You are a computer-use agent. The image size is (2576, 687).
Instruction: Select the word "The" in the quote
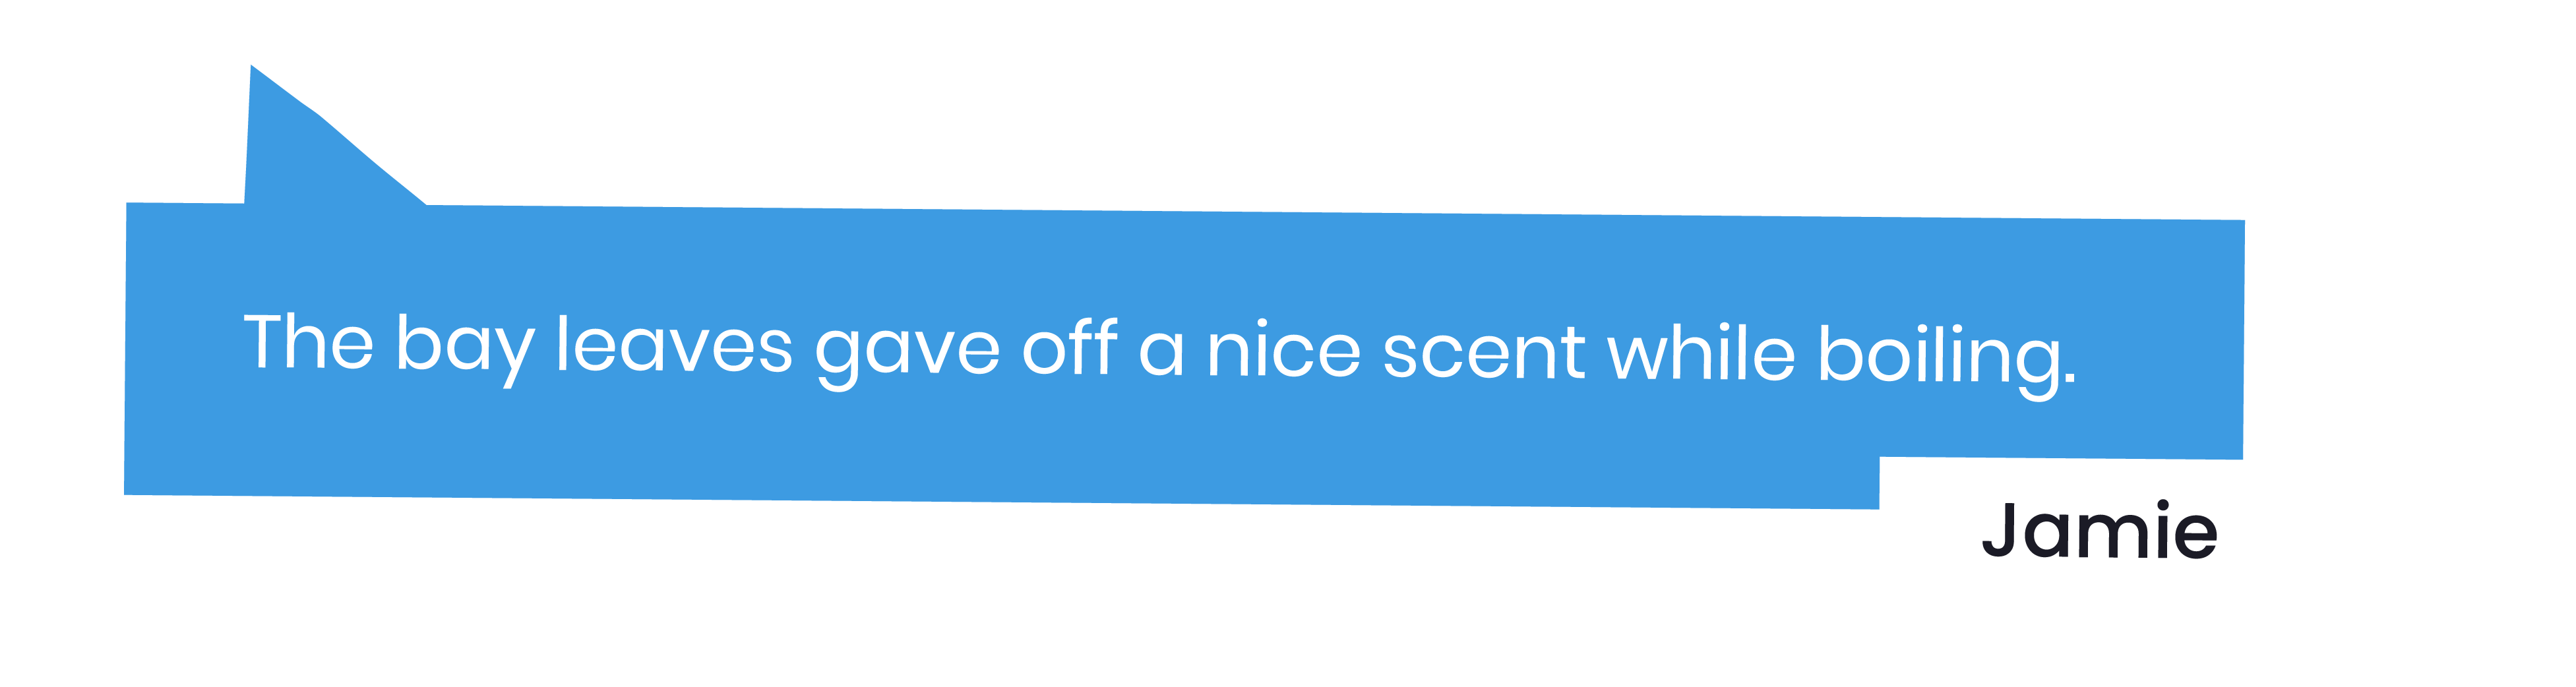(x=309, y=341)
